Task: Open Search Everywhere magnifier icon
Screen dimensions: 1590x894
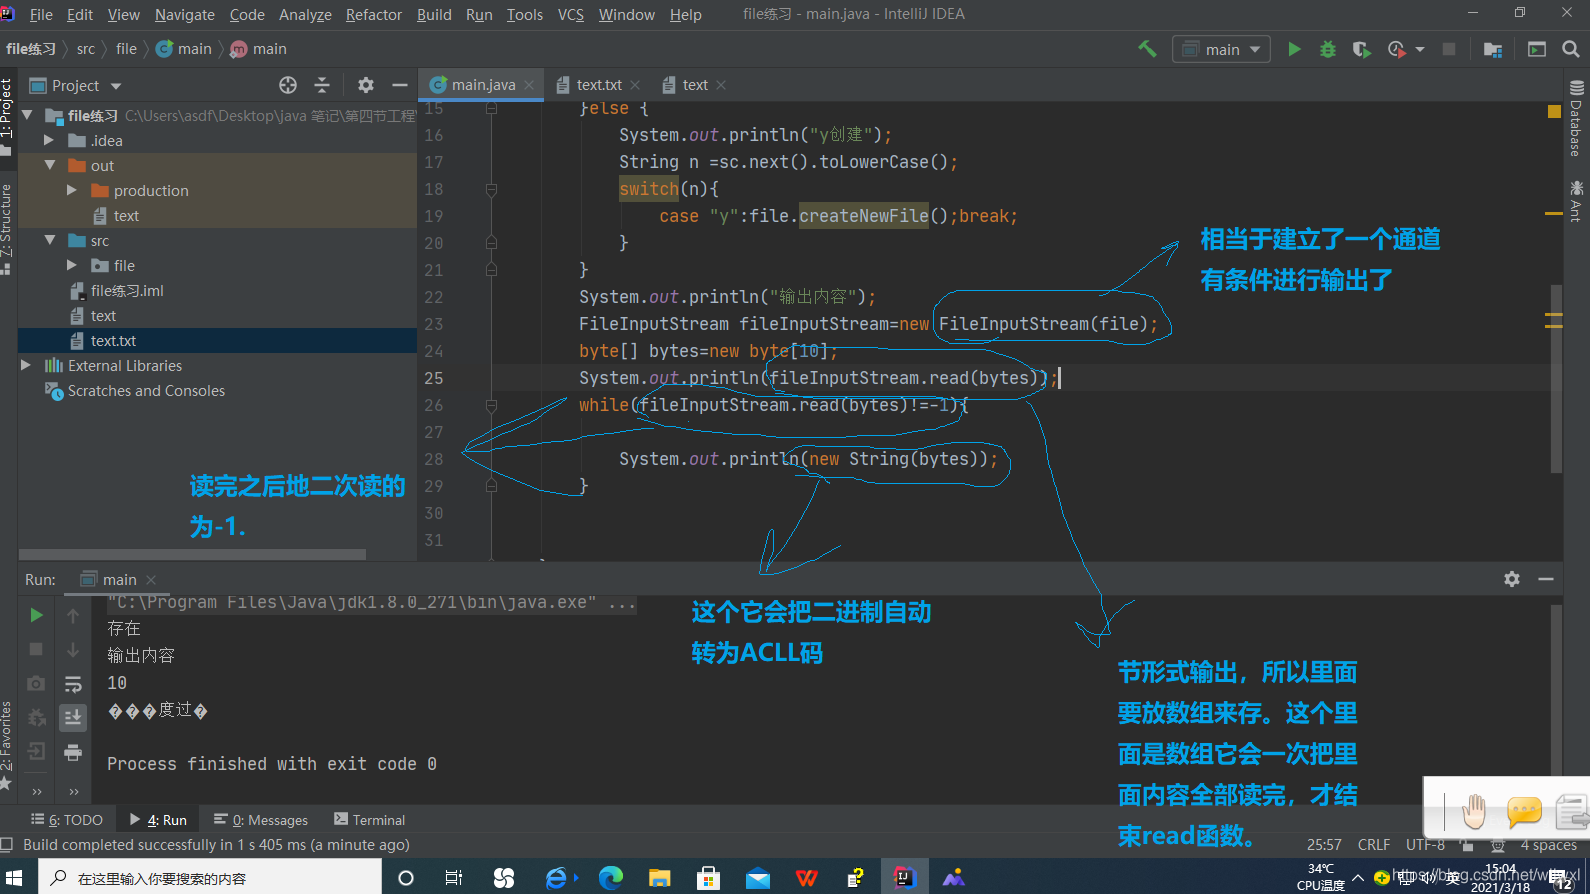Action: 1570,49
